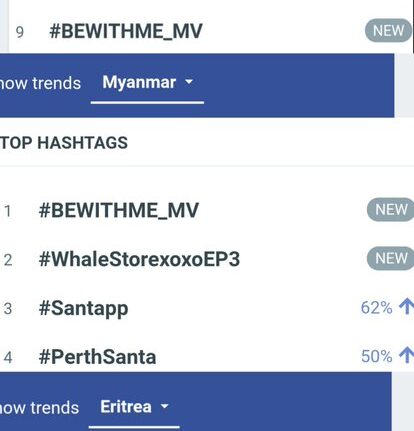Image resolution: width=414 pixels, height=431 pixels.
Task: Open the #BEWITHME_MV hashtag ranked 1
Action: (x=119, y=211)
